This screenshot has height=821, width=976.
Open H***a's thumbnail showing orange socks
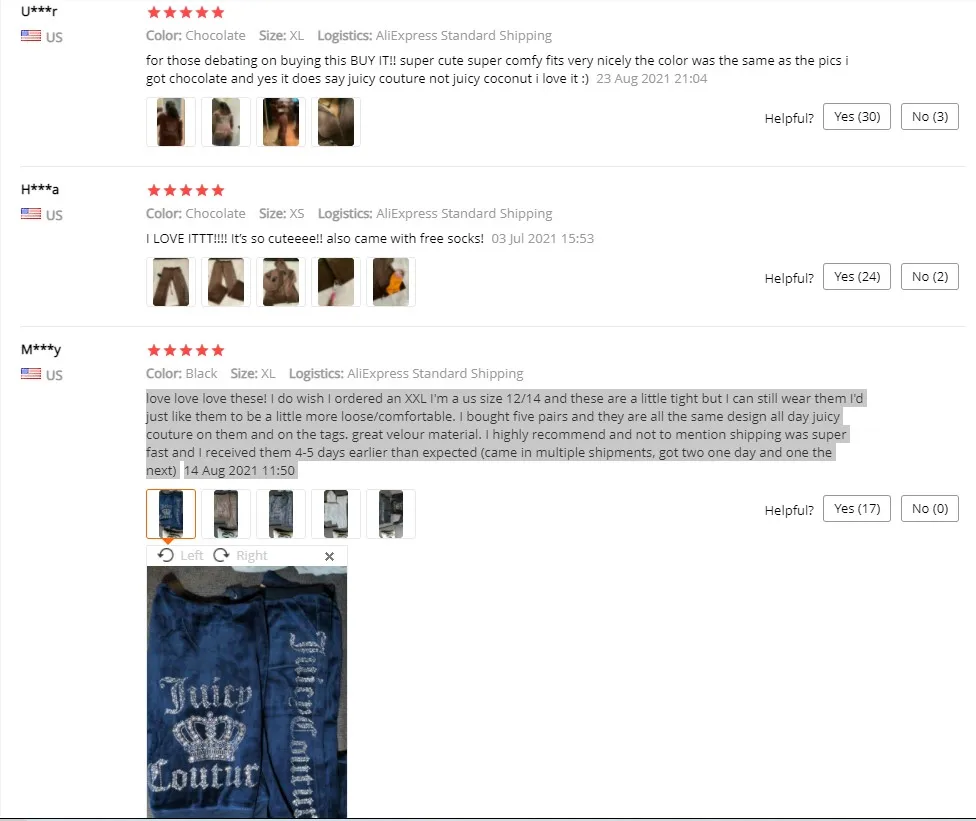tap(390, 282)
